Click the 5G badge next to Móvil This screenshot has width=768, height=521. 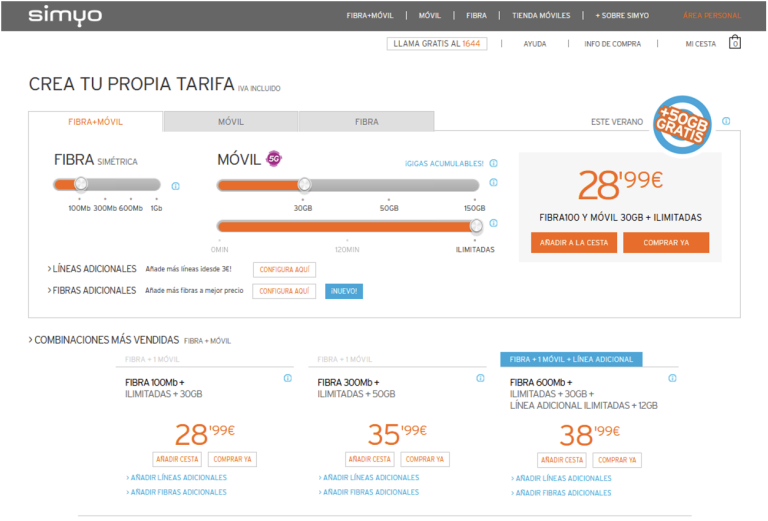(274, 159)
